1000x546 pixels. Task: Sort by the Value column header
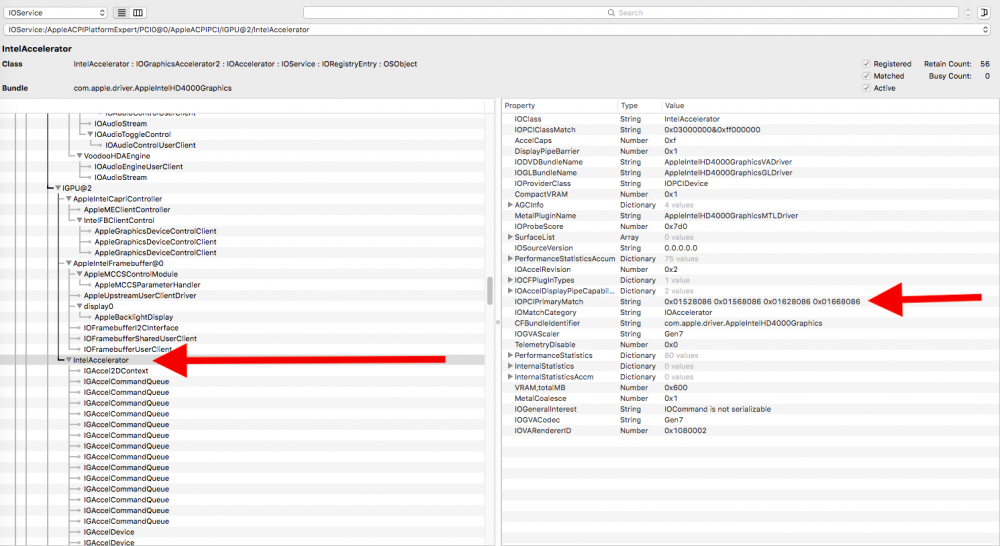830,106
